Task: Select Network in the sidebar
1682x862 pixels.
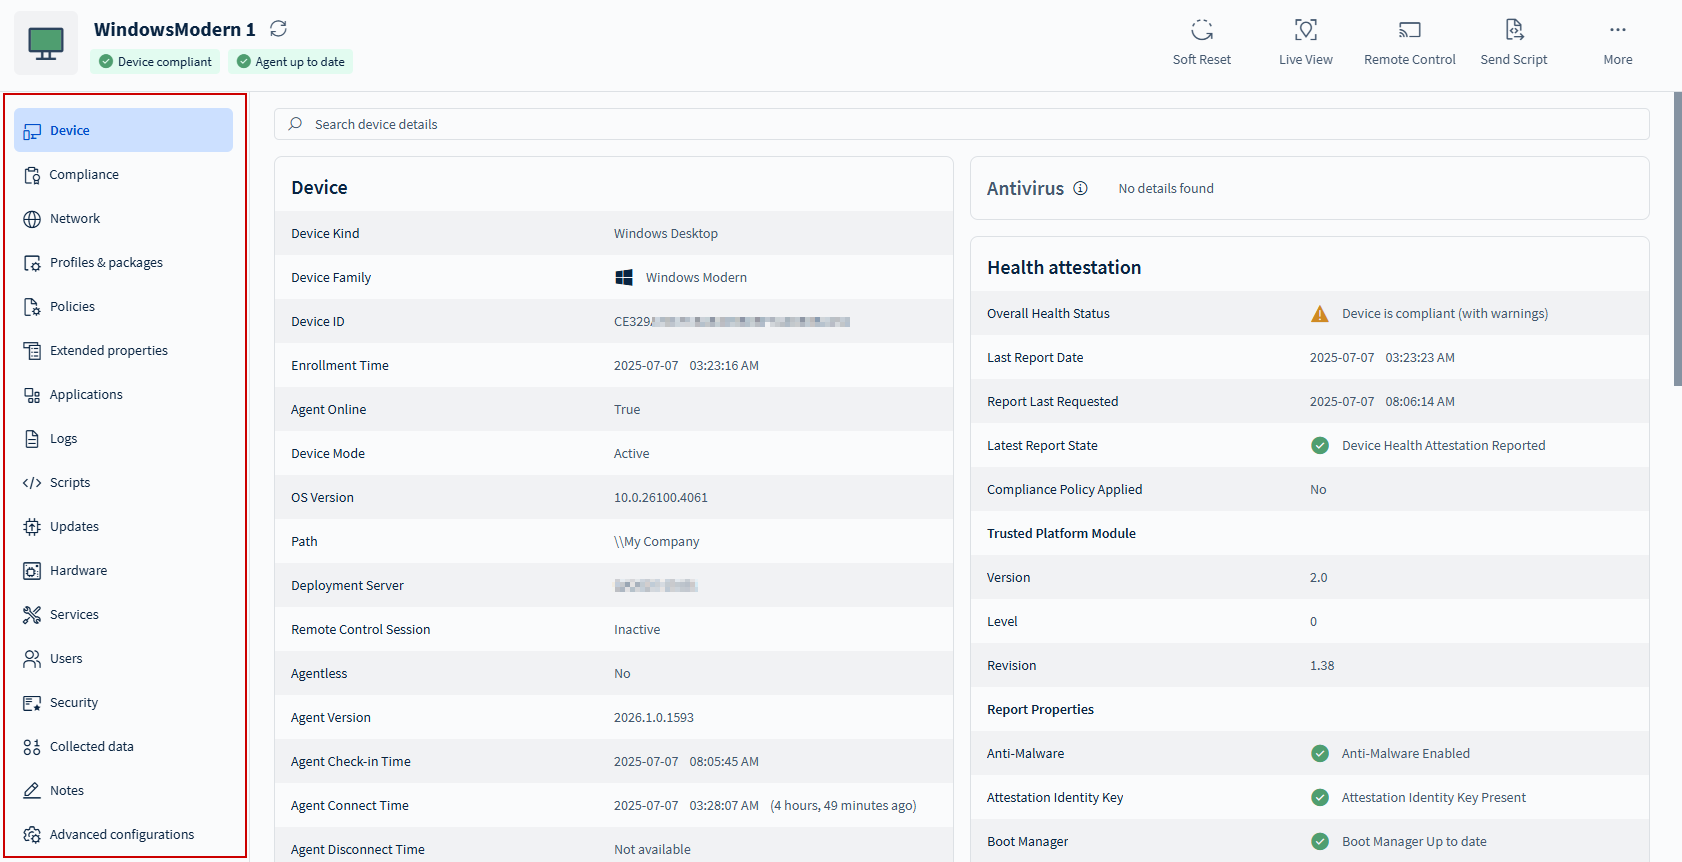Action: click(x=75, y=219)
